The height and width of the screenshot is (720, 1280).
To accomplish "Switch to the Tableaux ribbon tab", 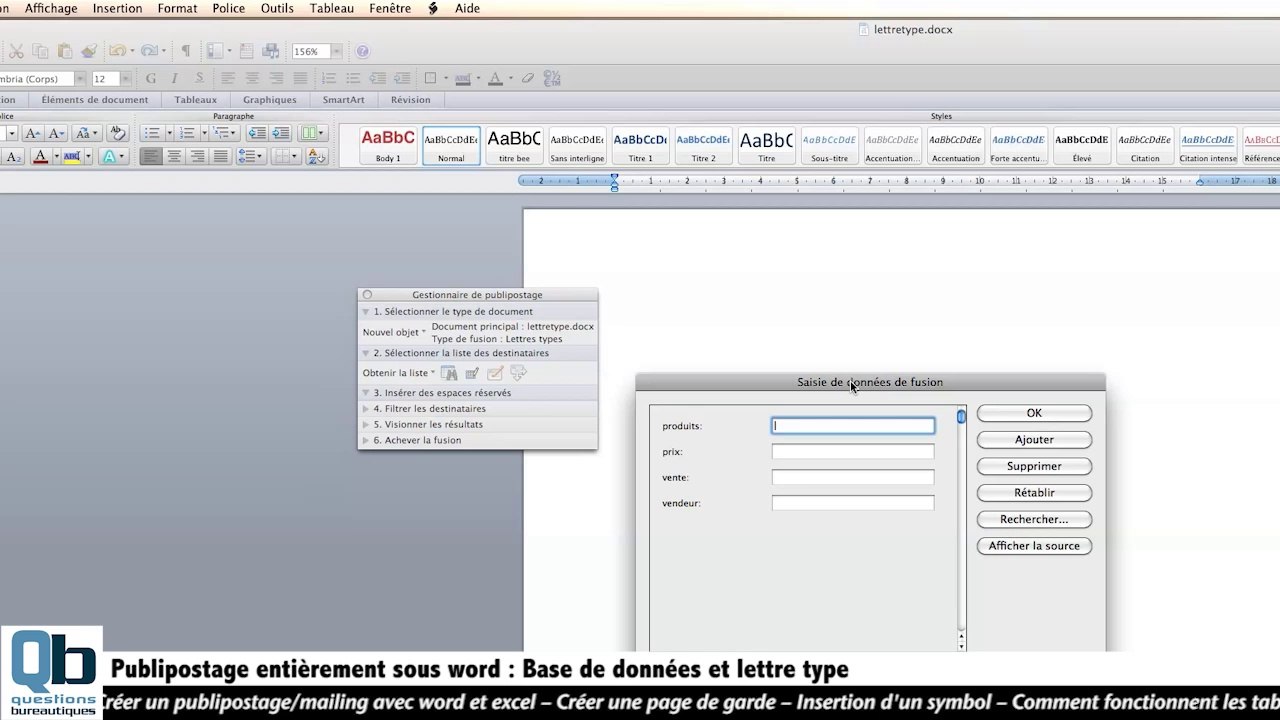I will [196, 100].
